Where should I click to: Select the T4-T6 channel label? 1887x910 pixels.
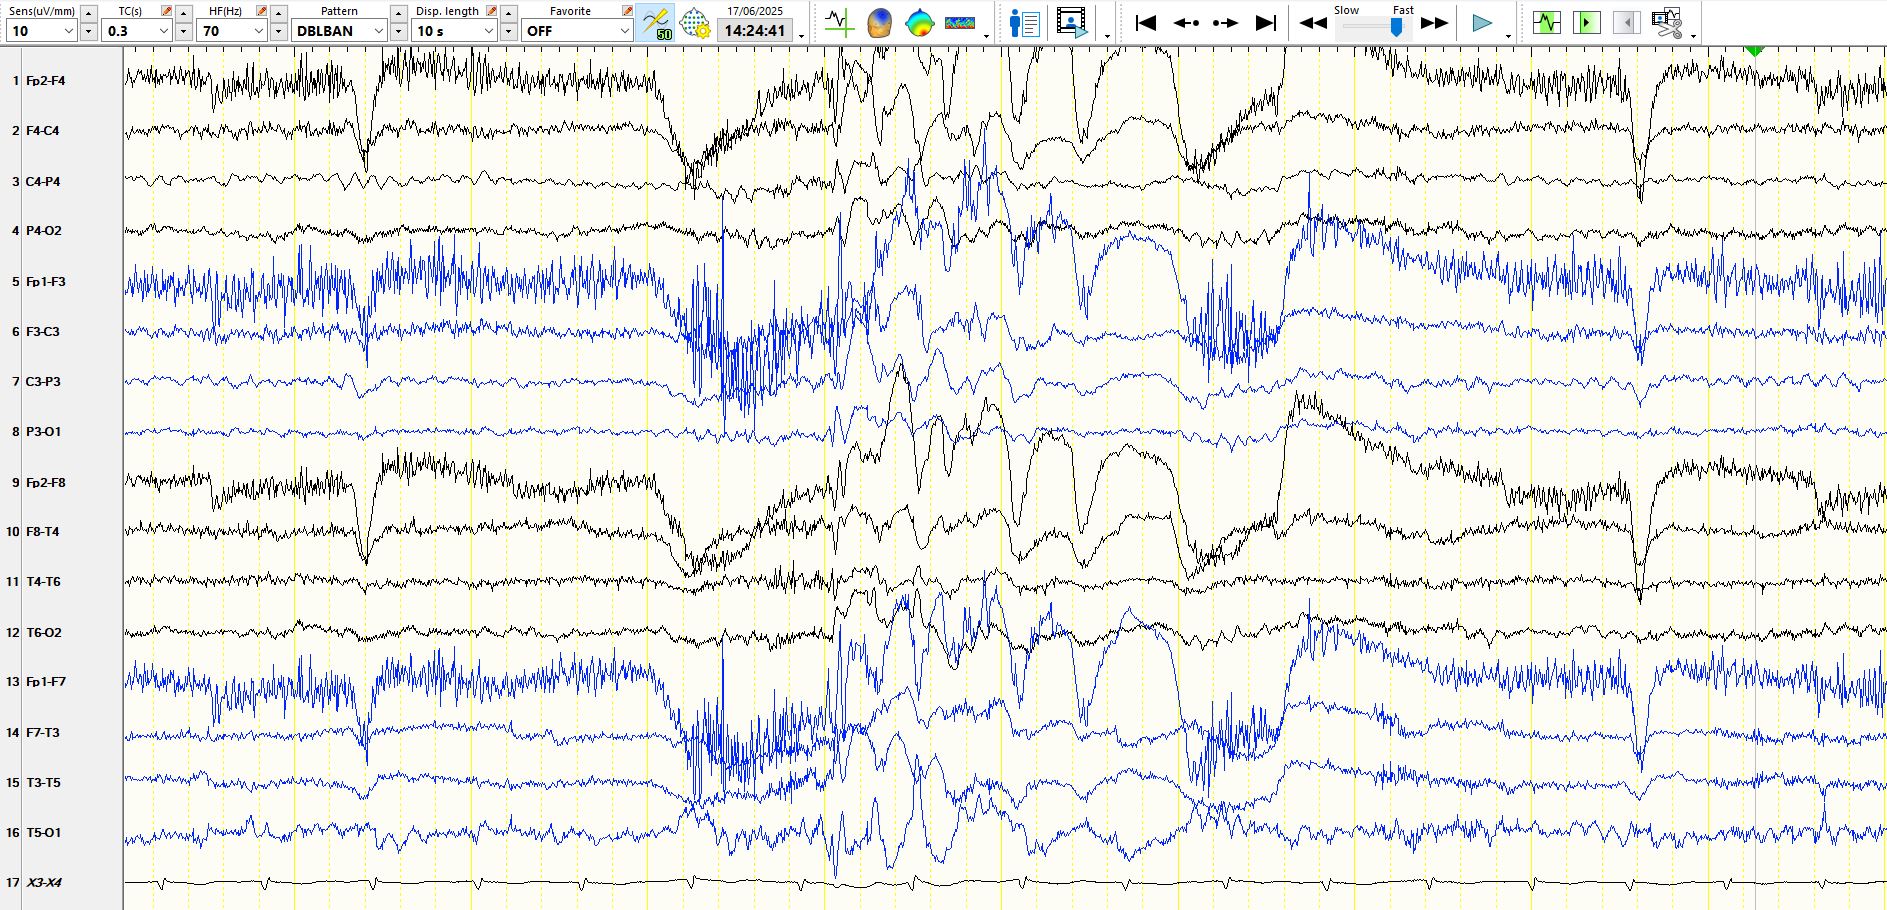point(43,582)
